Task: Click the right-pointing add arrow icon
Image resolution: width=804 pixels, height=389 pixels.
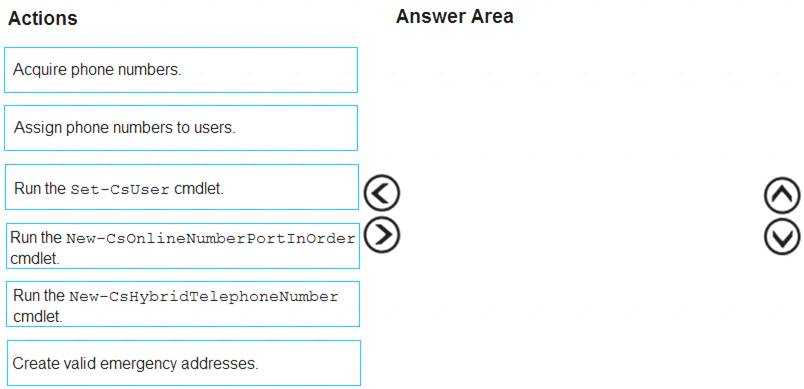Action: tap(381, 235)
